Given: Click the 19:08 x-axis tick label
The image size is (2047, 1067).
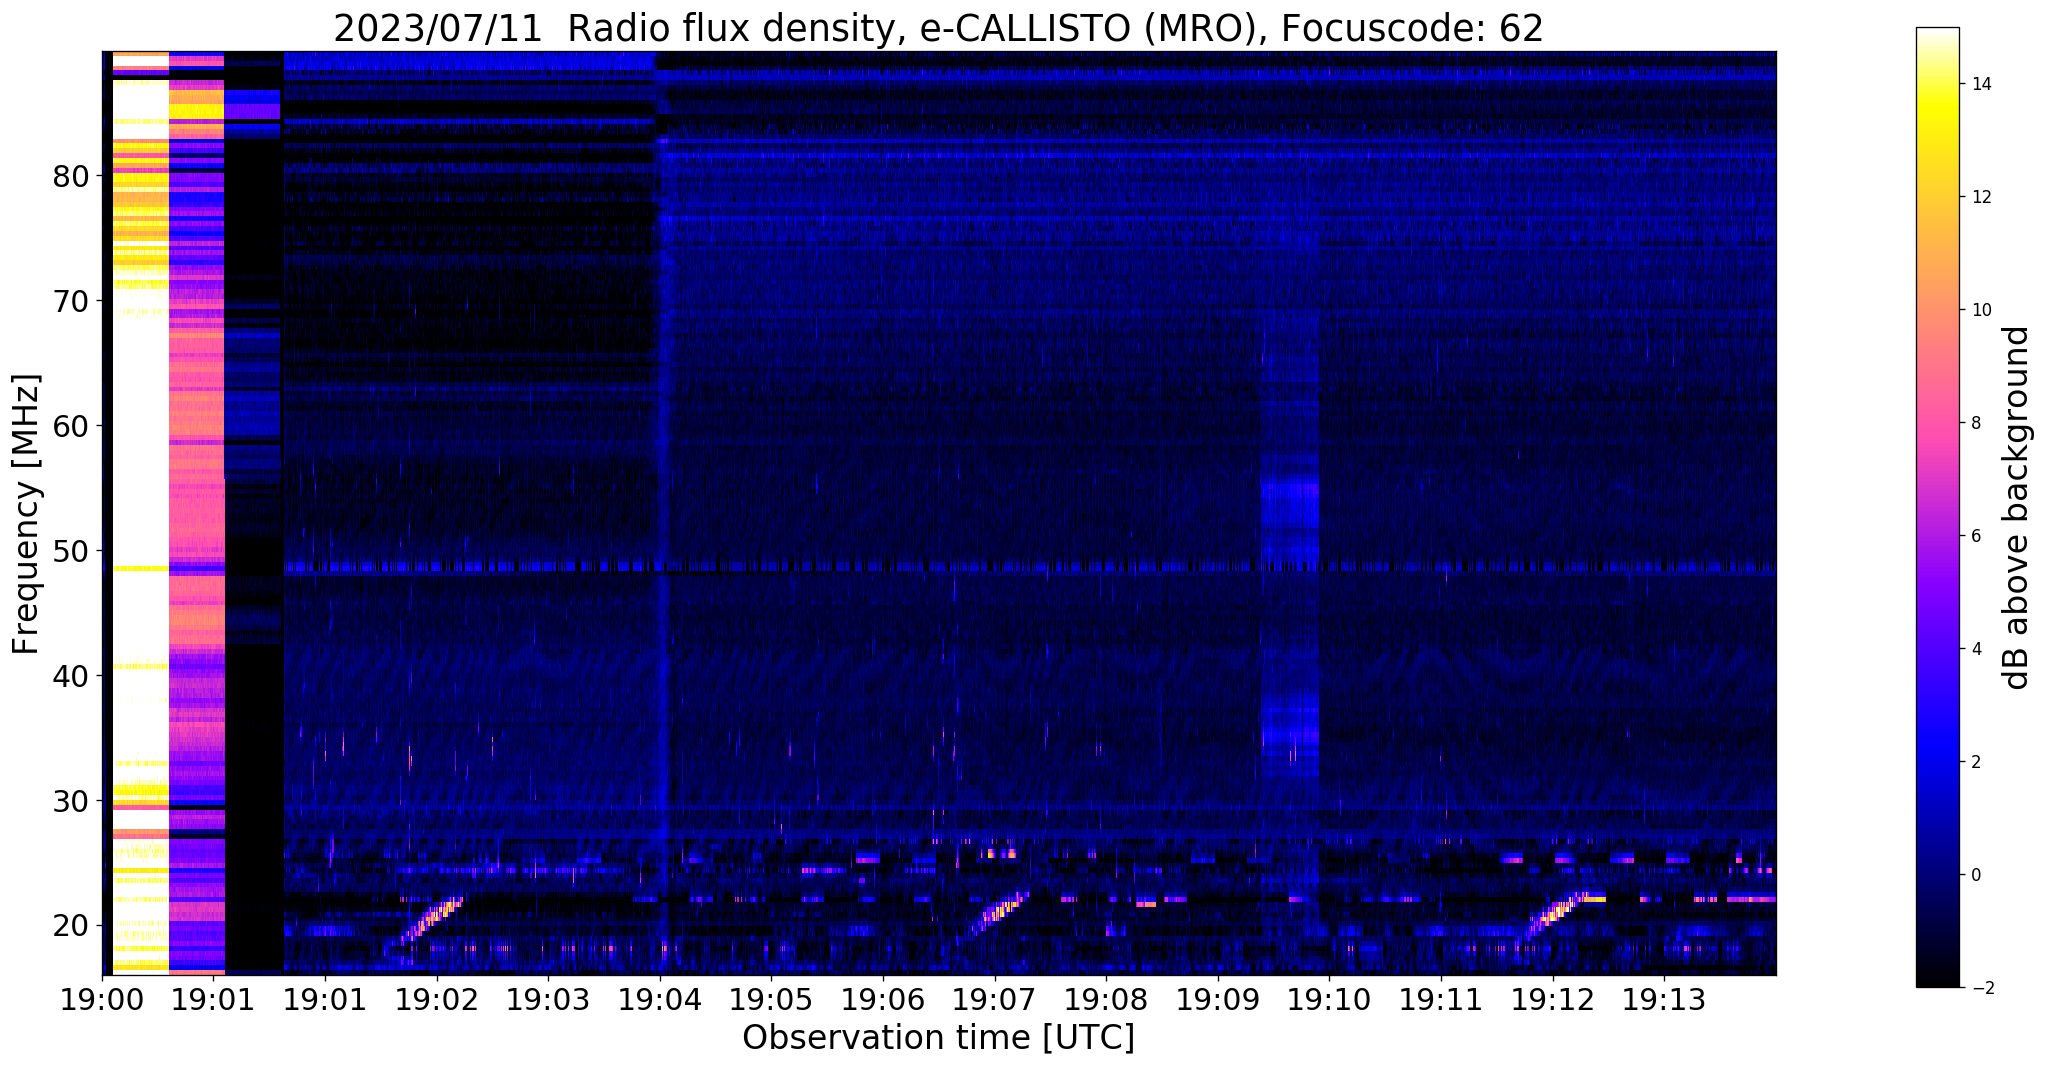Looking at the screenshot, I should (1106, 1000).
